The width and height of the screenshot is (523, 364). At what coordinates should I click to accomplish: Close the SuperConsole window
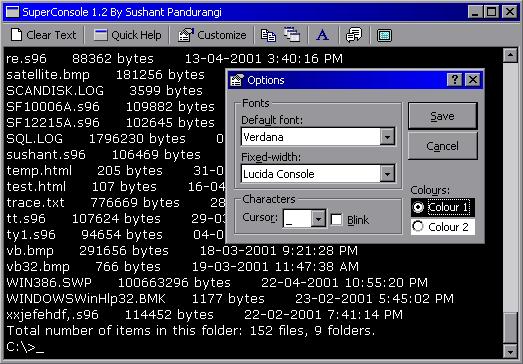(510, 12)
